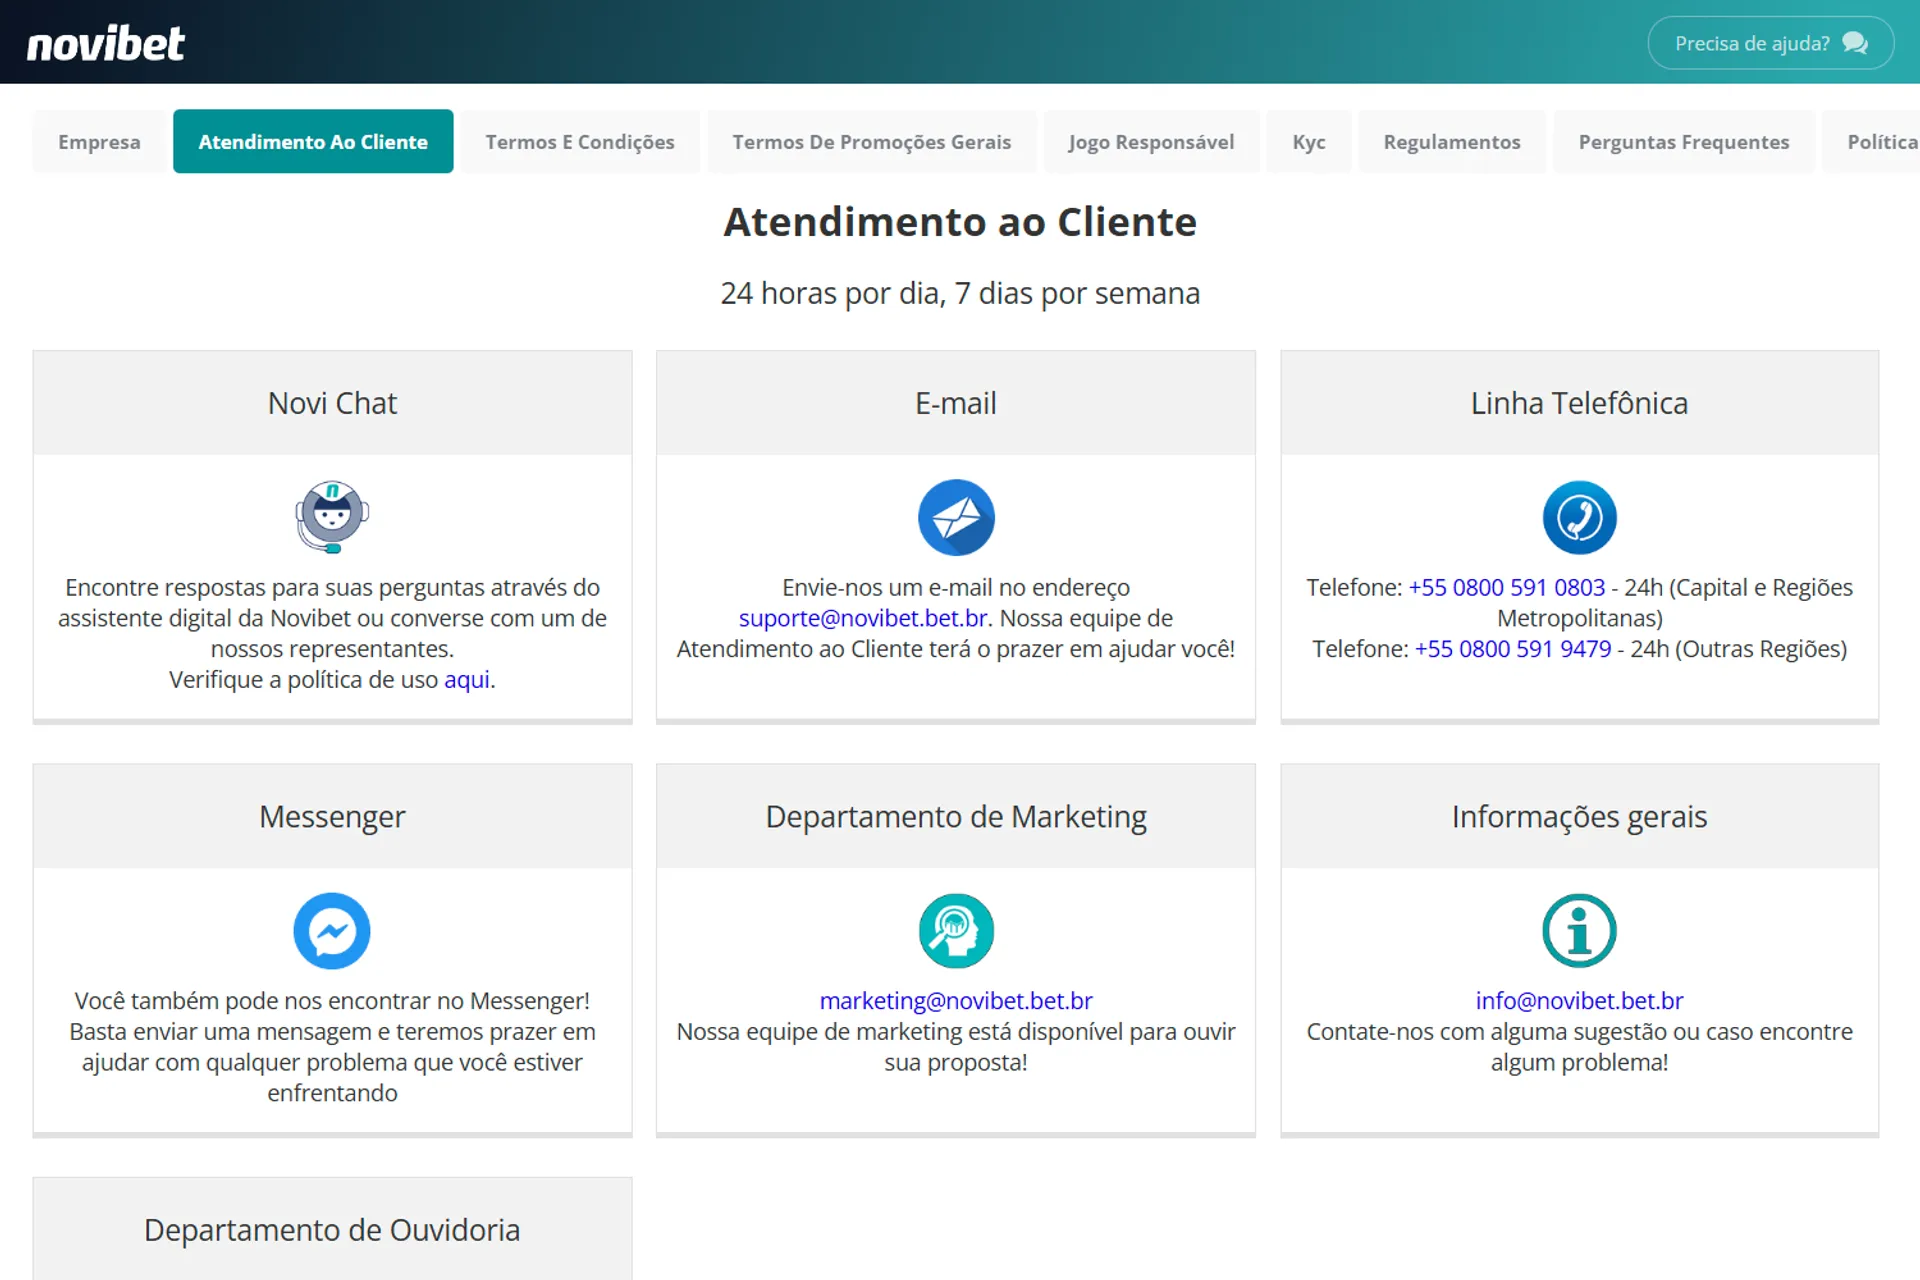Click the 'Linha Telefônica' card heading
The width and height of the screenshot is (1920, 1280).
click(x=1579, y=403)
